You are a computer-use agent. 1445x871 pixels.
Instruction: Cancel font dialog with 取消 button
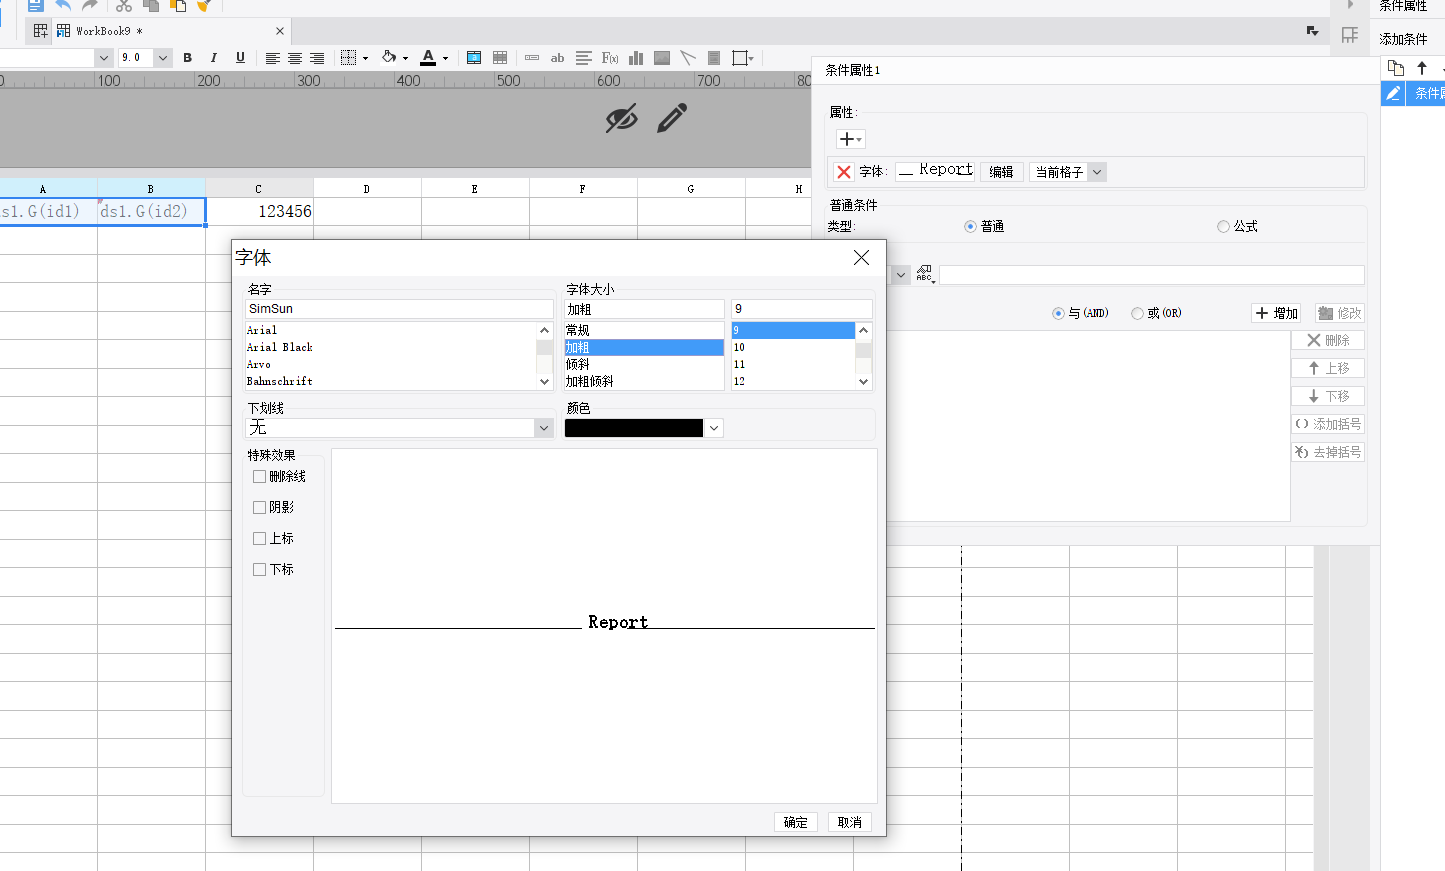pyautogui.click(x=850, y=822)
